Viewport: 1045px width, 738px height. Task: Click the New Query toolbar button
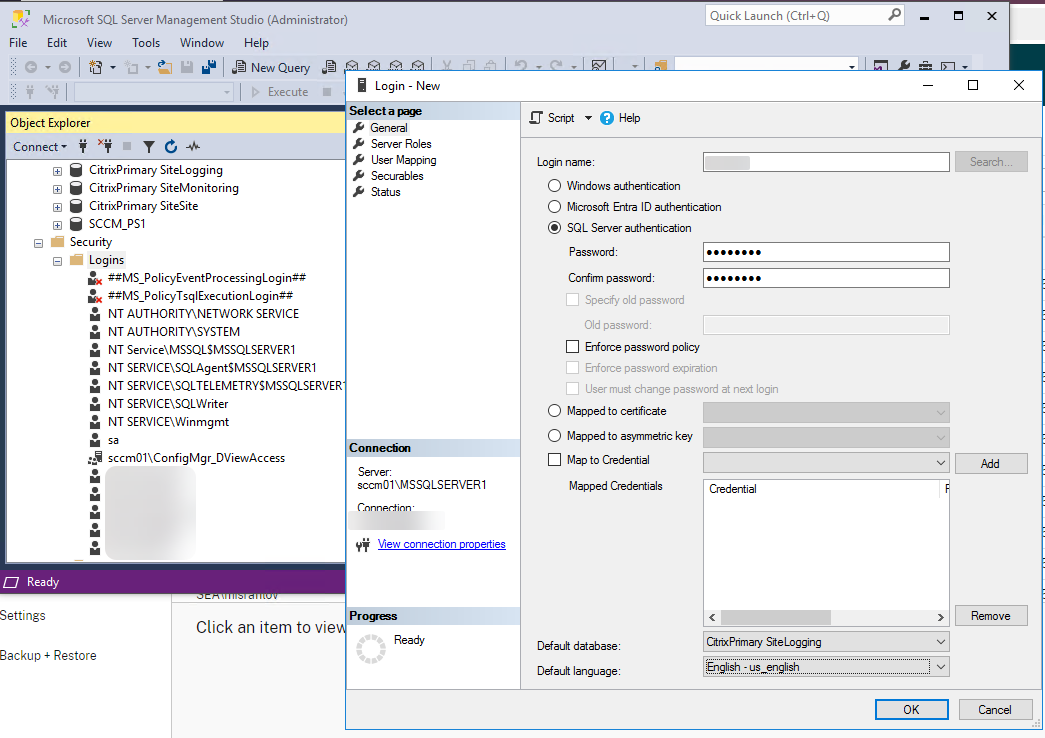point(271,67)
